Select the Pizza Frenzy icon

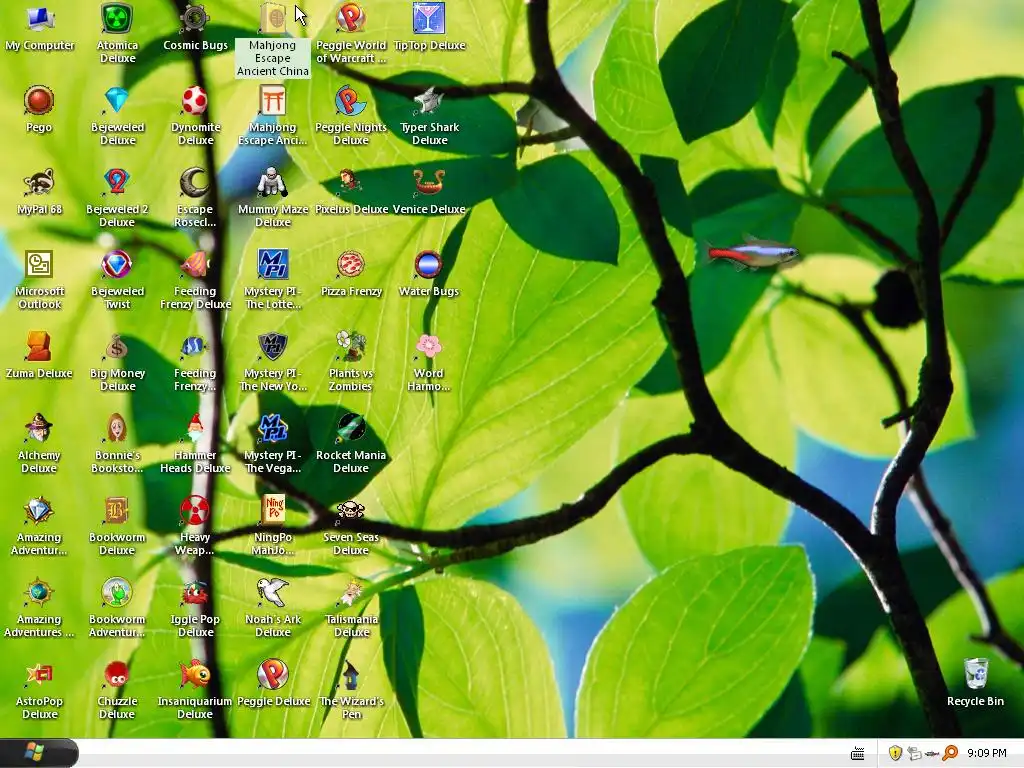tap(351, 265)
